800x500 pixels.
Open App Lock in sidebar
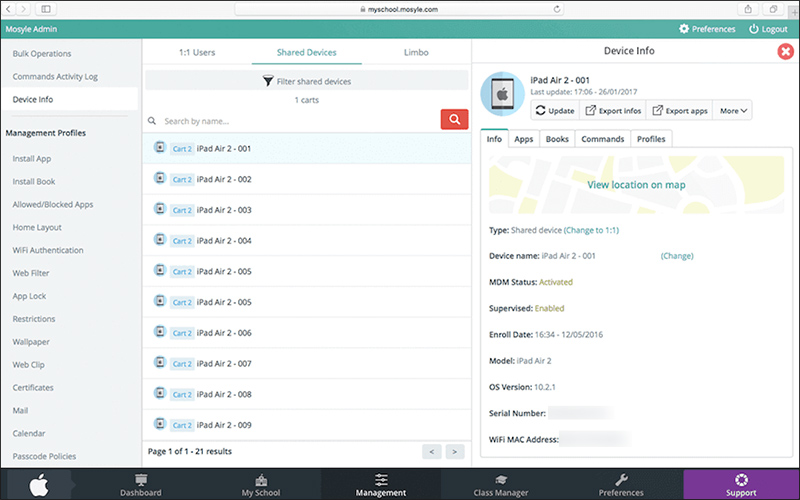coord(29,296)
